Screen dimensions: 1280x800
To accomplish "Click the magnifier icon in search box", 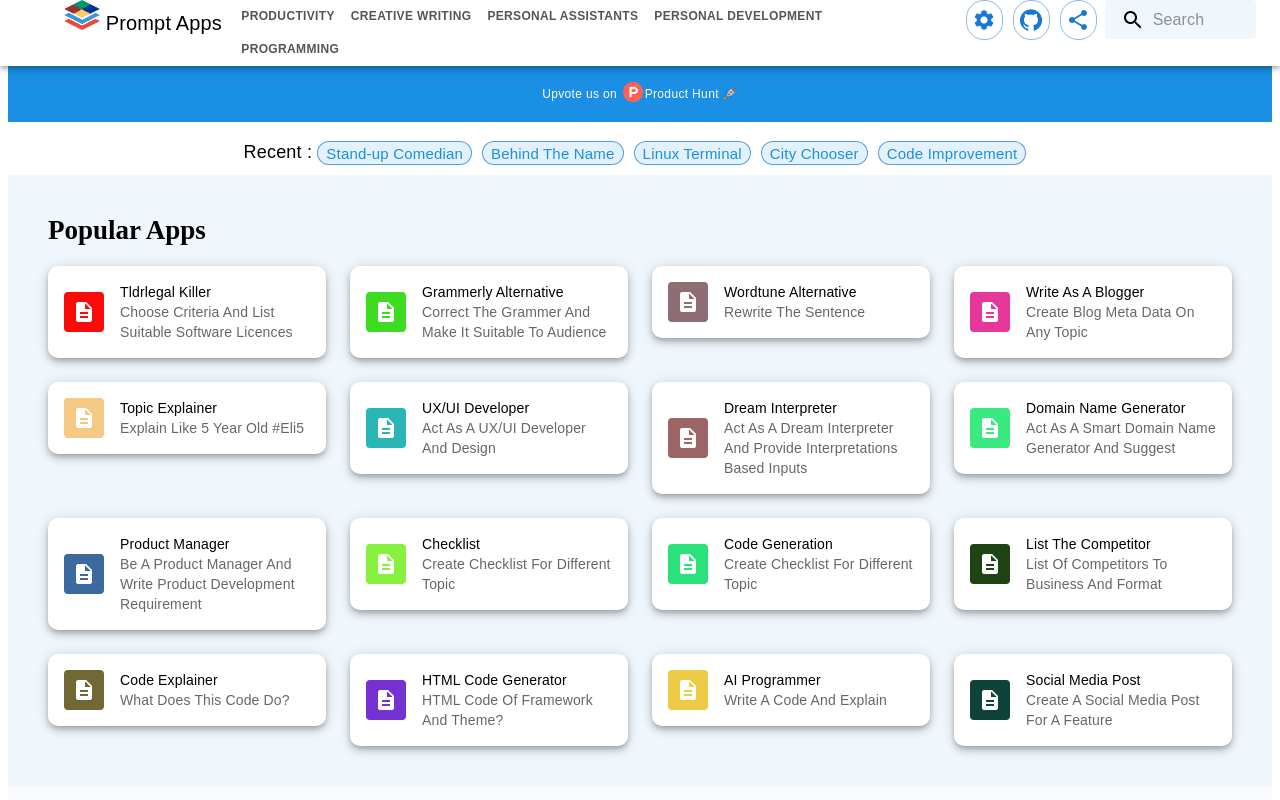I will pyautogui.click(x=1132, y=20).
